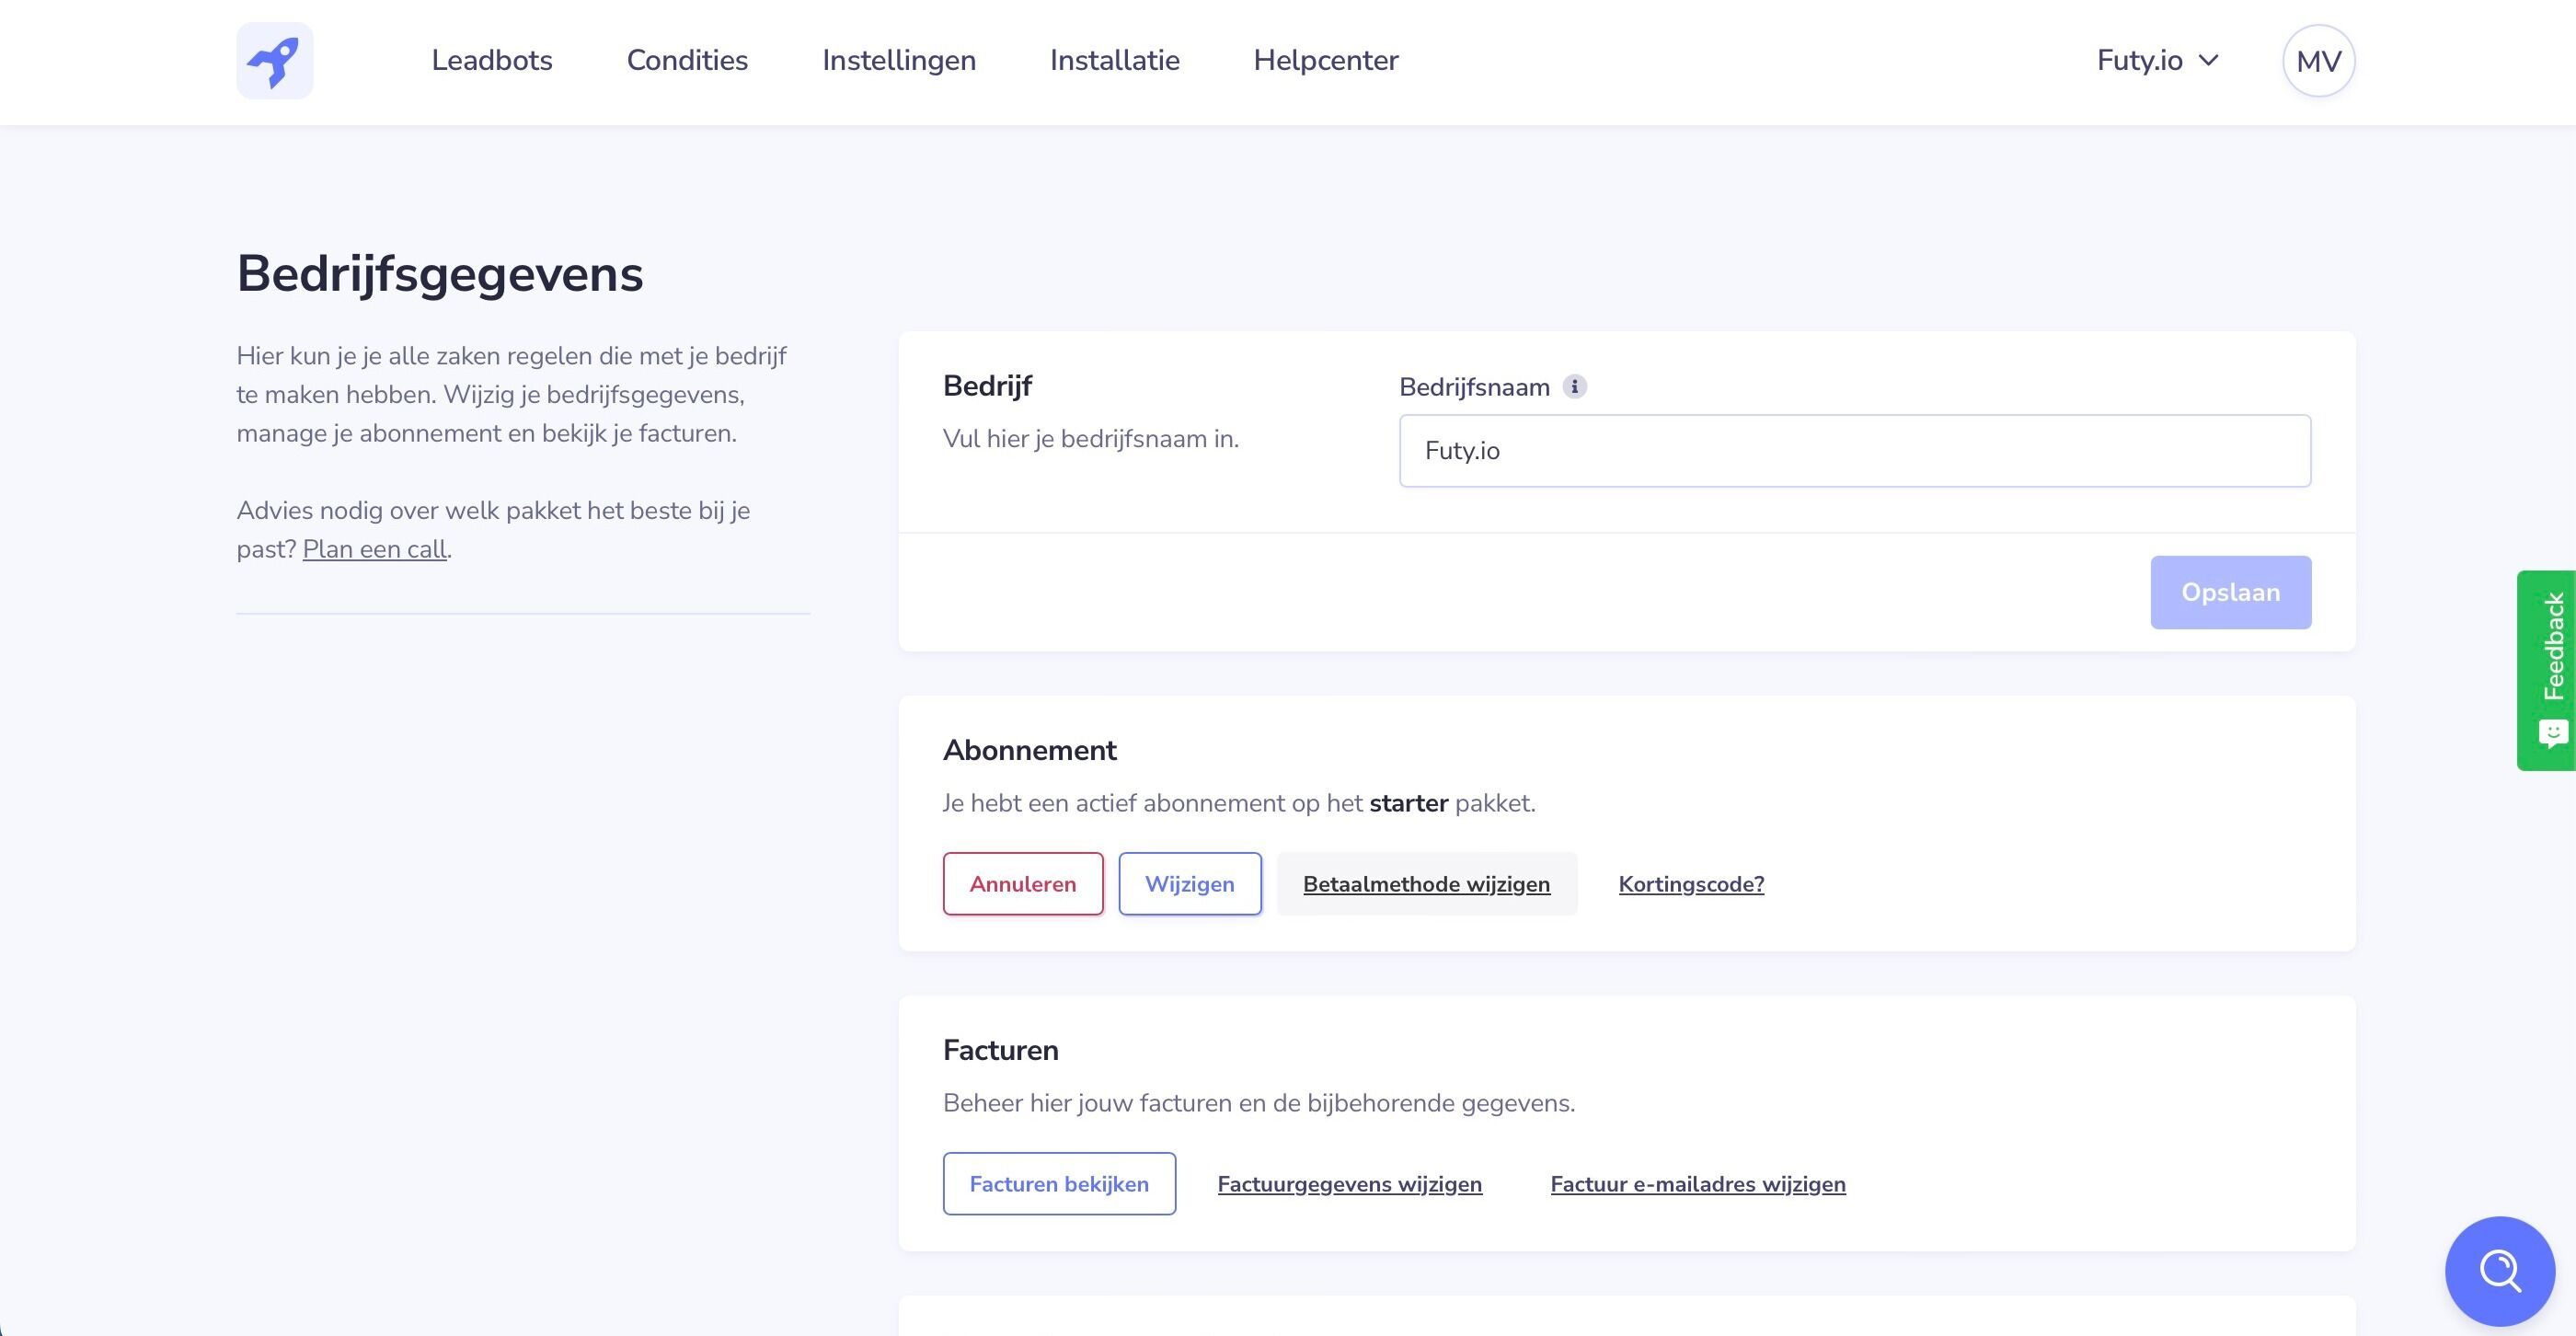Click Facturen bekijken button
Image resolution: width=2576 pixels, height=1336 pixels.
[1059, 1184]
